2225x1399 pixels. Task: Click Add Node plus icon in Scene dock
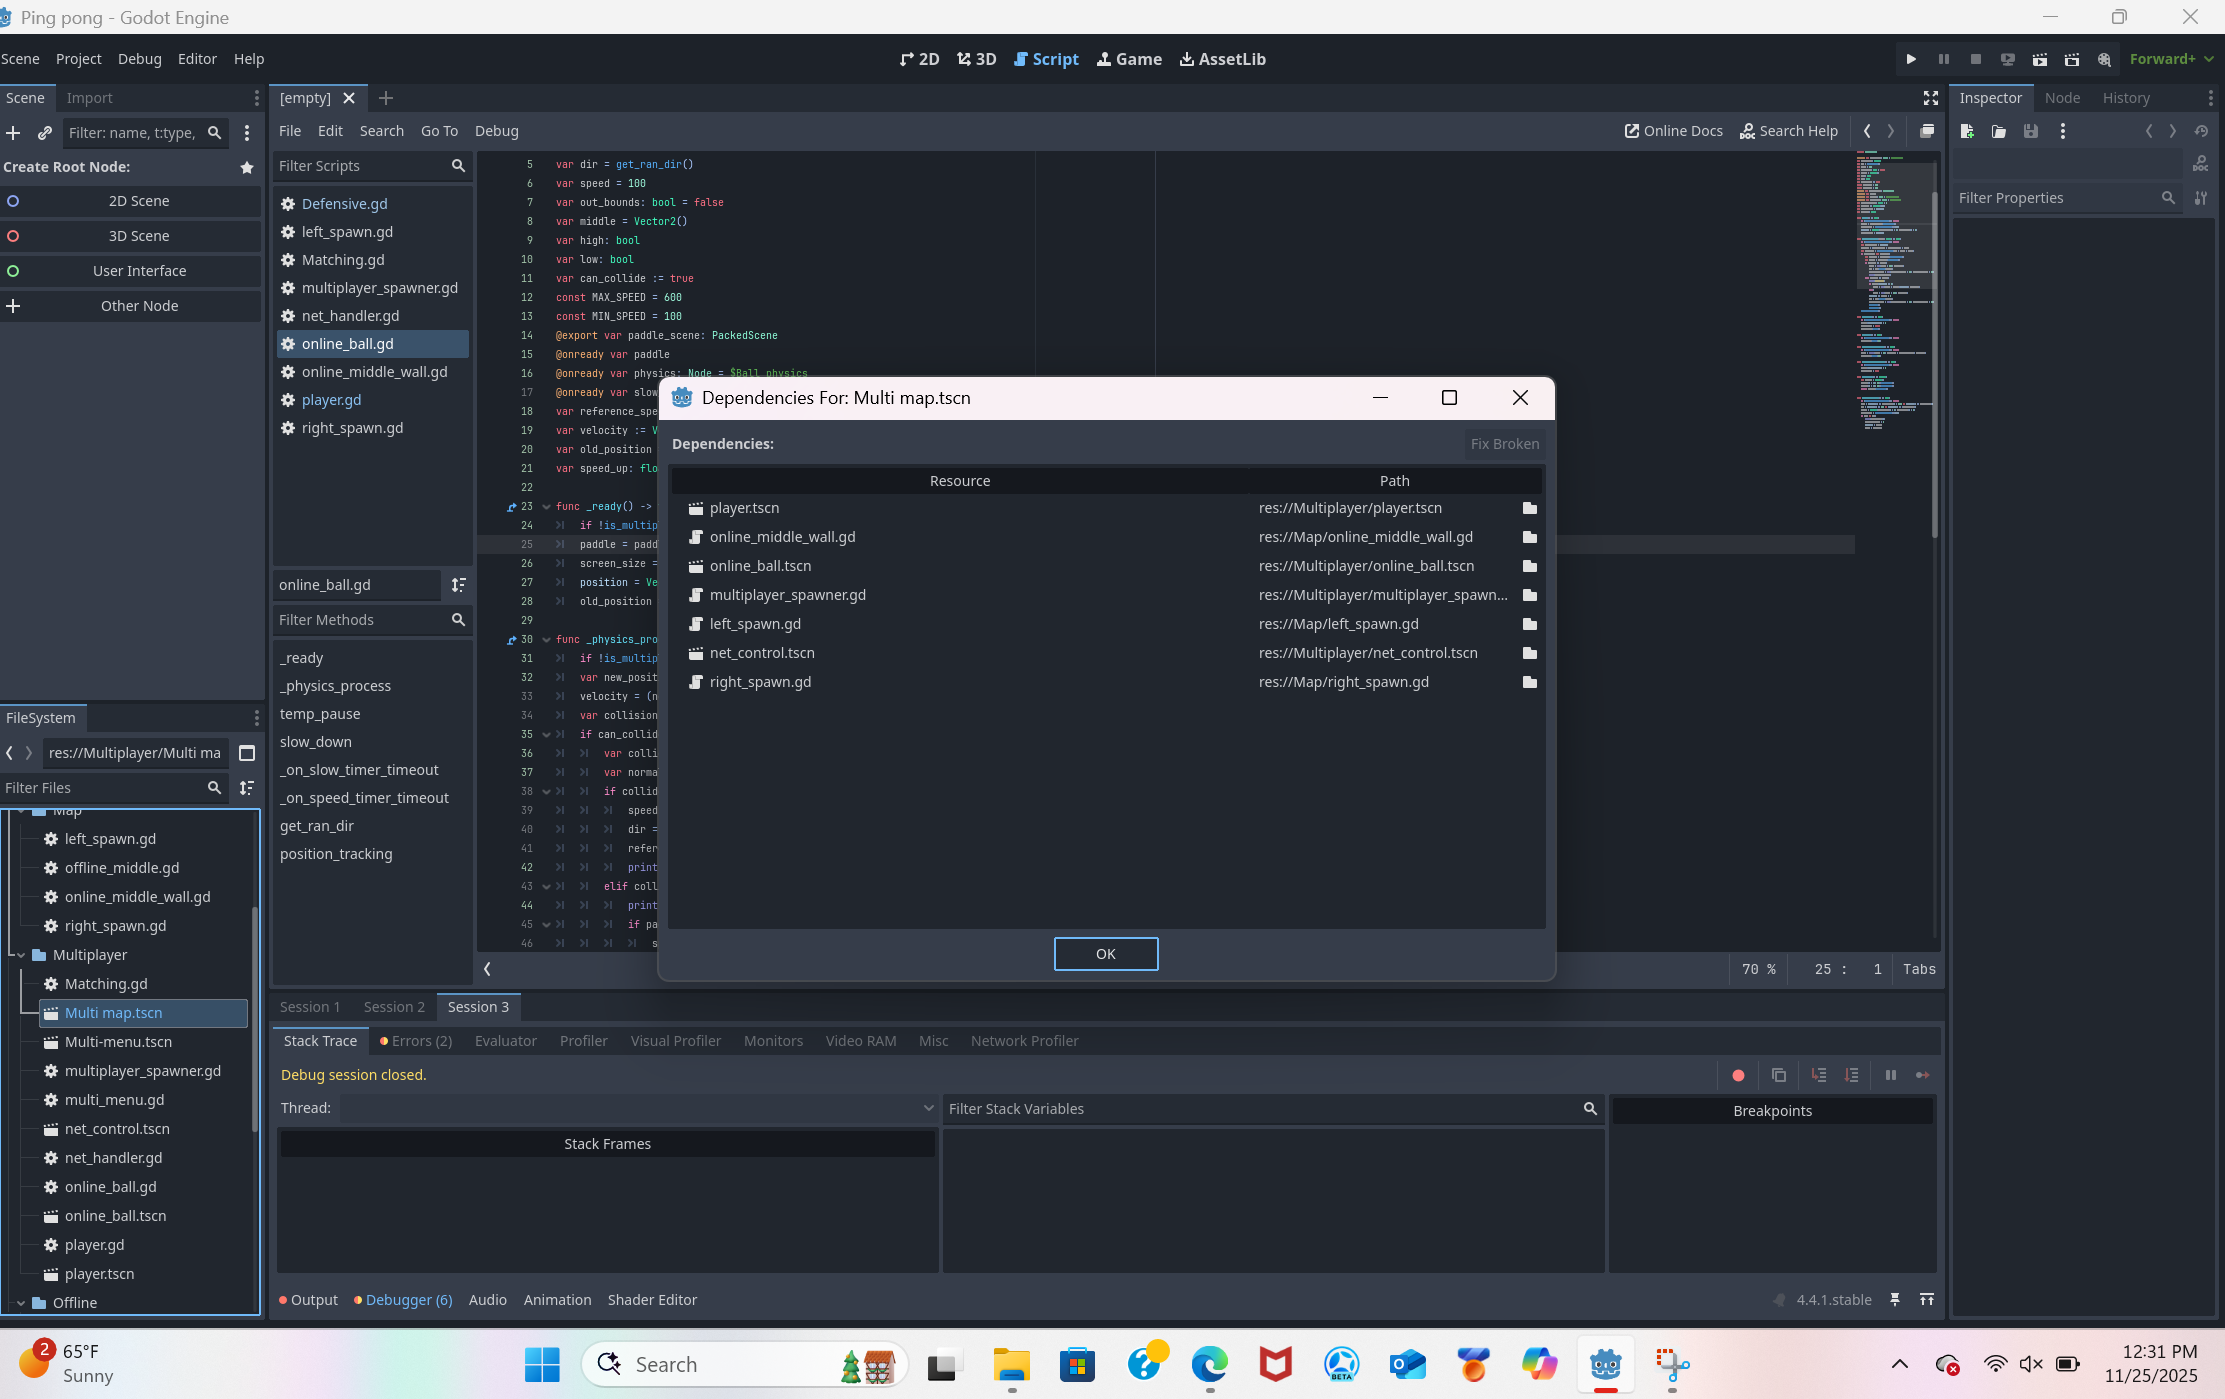[13, 132]
